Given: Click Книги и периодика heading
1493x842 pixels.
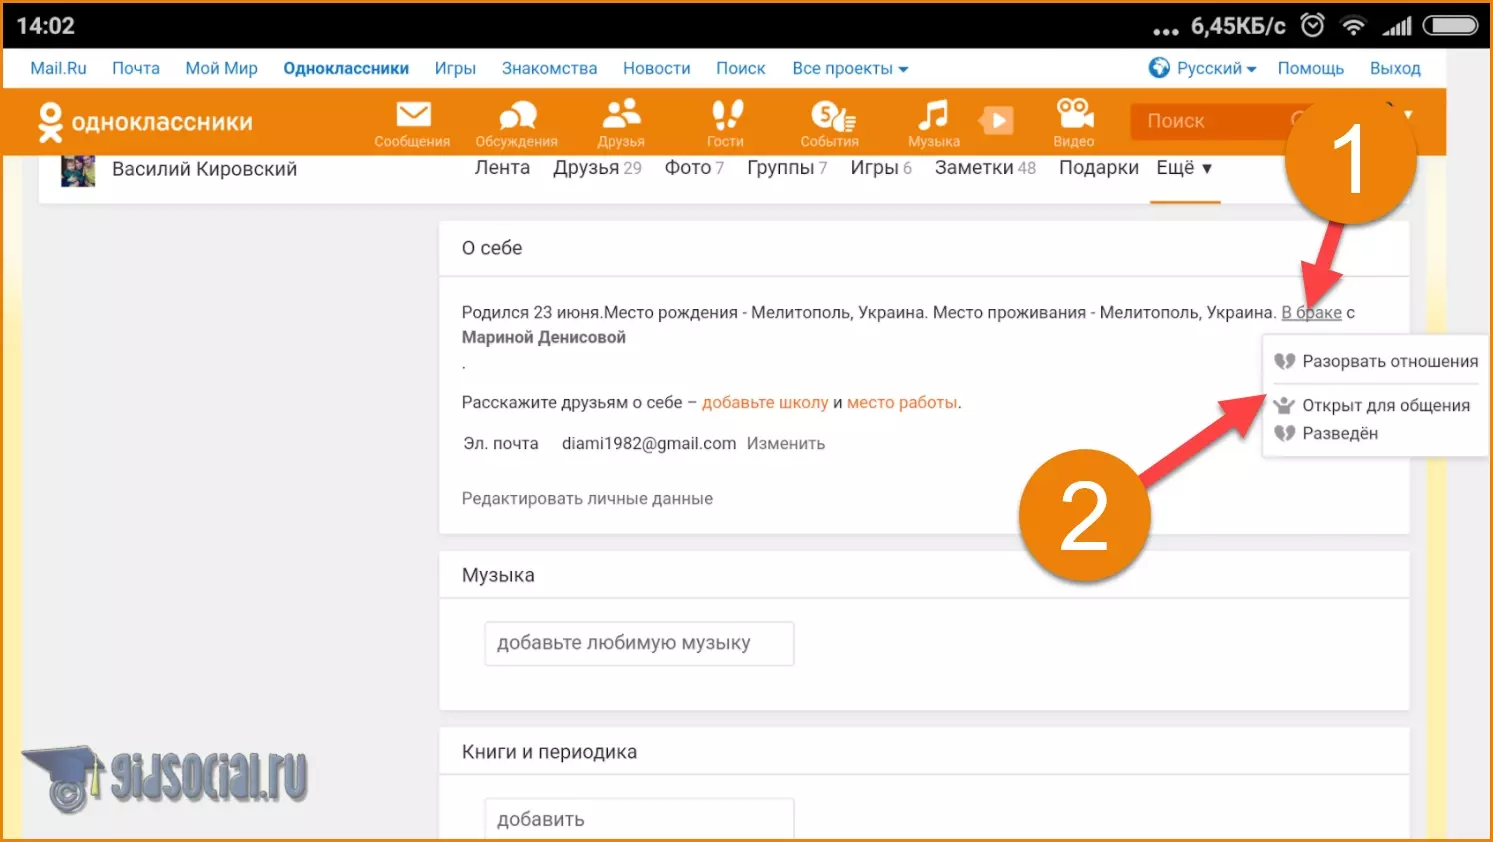Looking at the screenshot, I should (549, 752).
